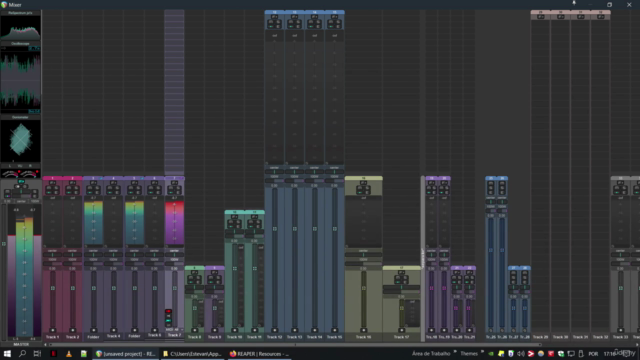Click the Track 1 volume fader handle
This screenshot has width=640, height=360.
(x=53, y=288)
